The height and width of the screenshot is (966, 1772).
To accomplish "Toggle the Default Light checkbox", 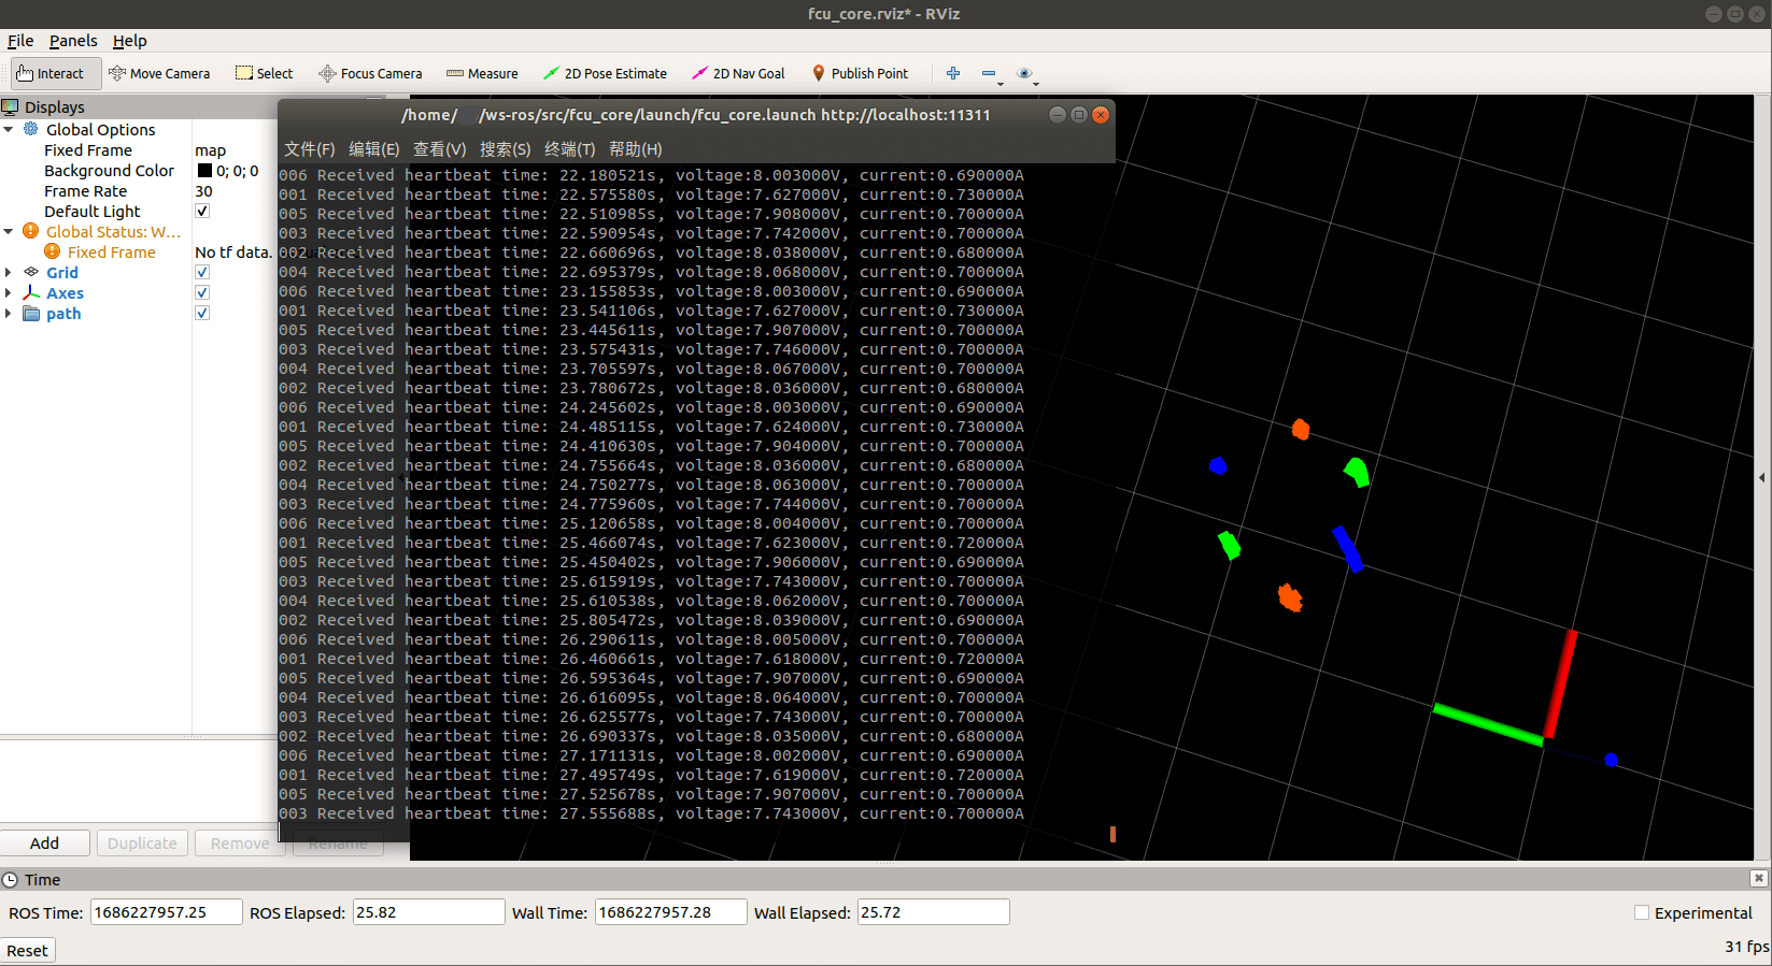I will pos(202,211).
